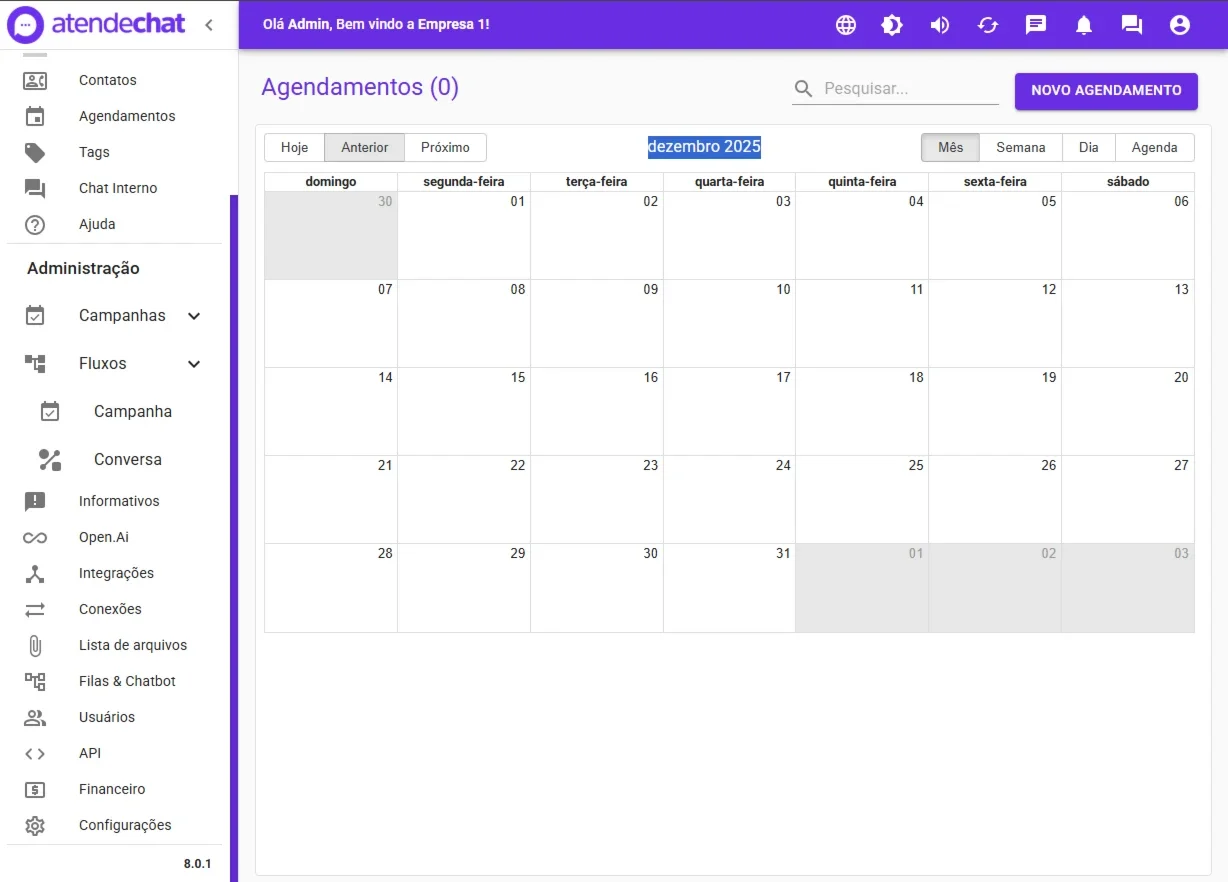Image resolution: width=1228 pixels, height=882 pixels.
Task: Switch calendar to Semana view
Action: 1020,147
